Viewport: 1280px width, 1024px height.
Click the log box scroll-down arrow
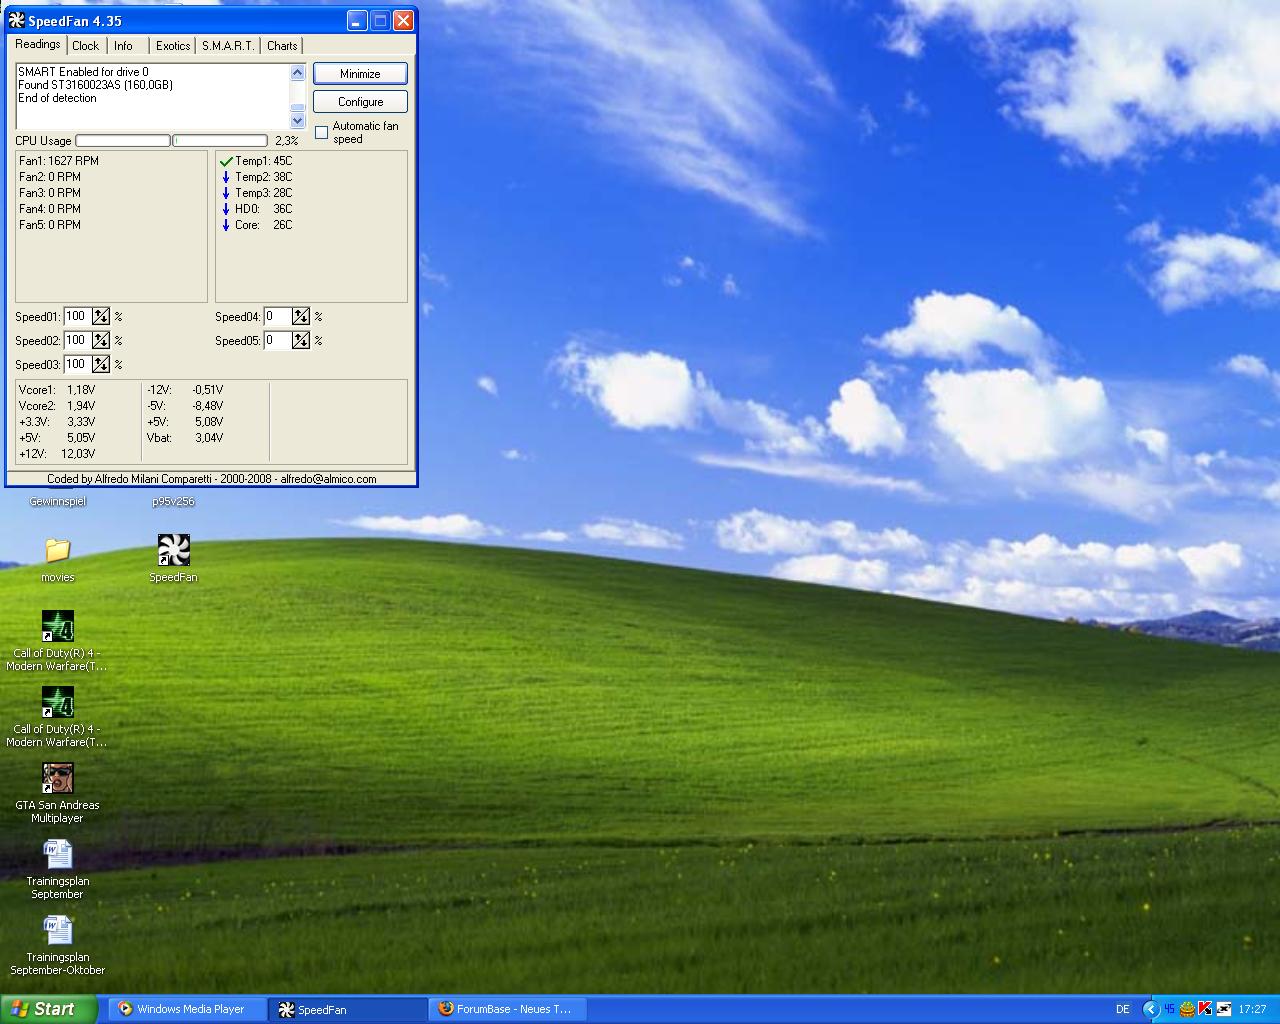click(x=297, y=120)
